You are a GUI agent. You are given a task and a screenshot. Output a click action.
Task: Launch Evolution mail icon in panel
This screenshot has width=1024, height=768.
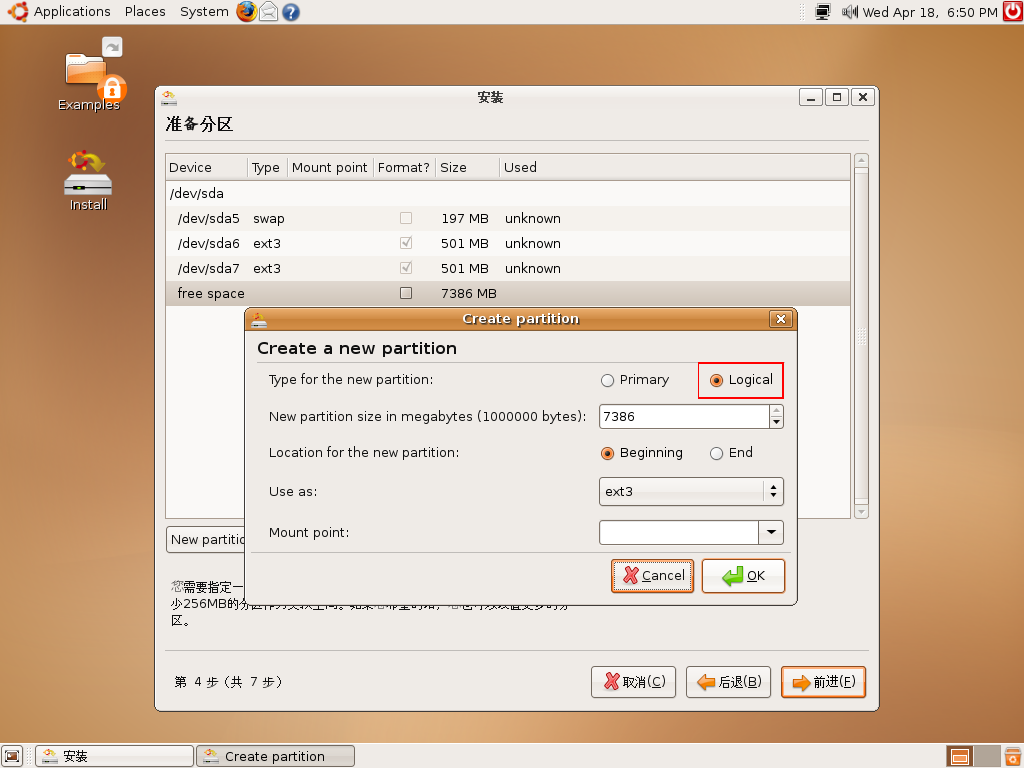pyautogui.click(x=268, y=12)
